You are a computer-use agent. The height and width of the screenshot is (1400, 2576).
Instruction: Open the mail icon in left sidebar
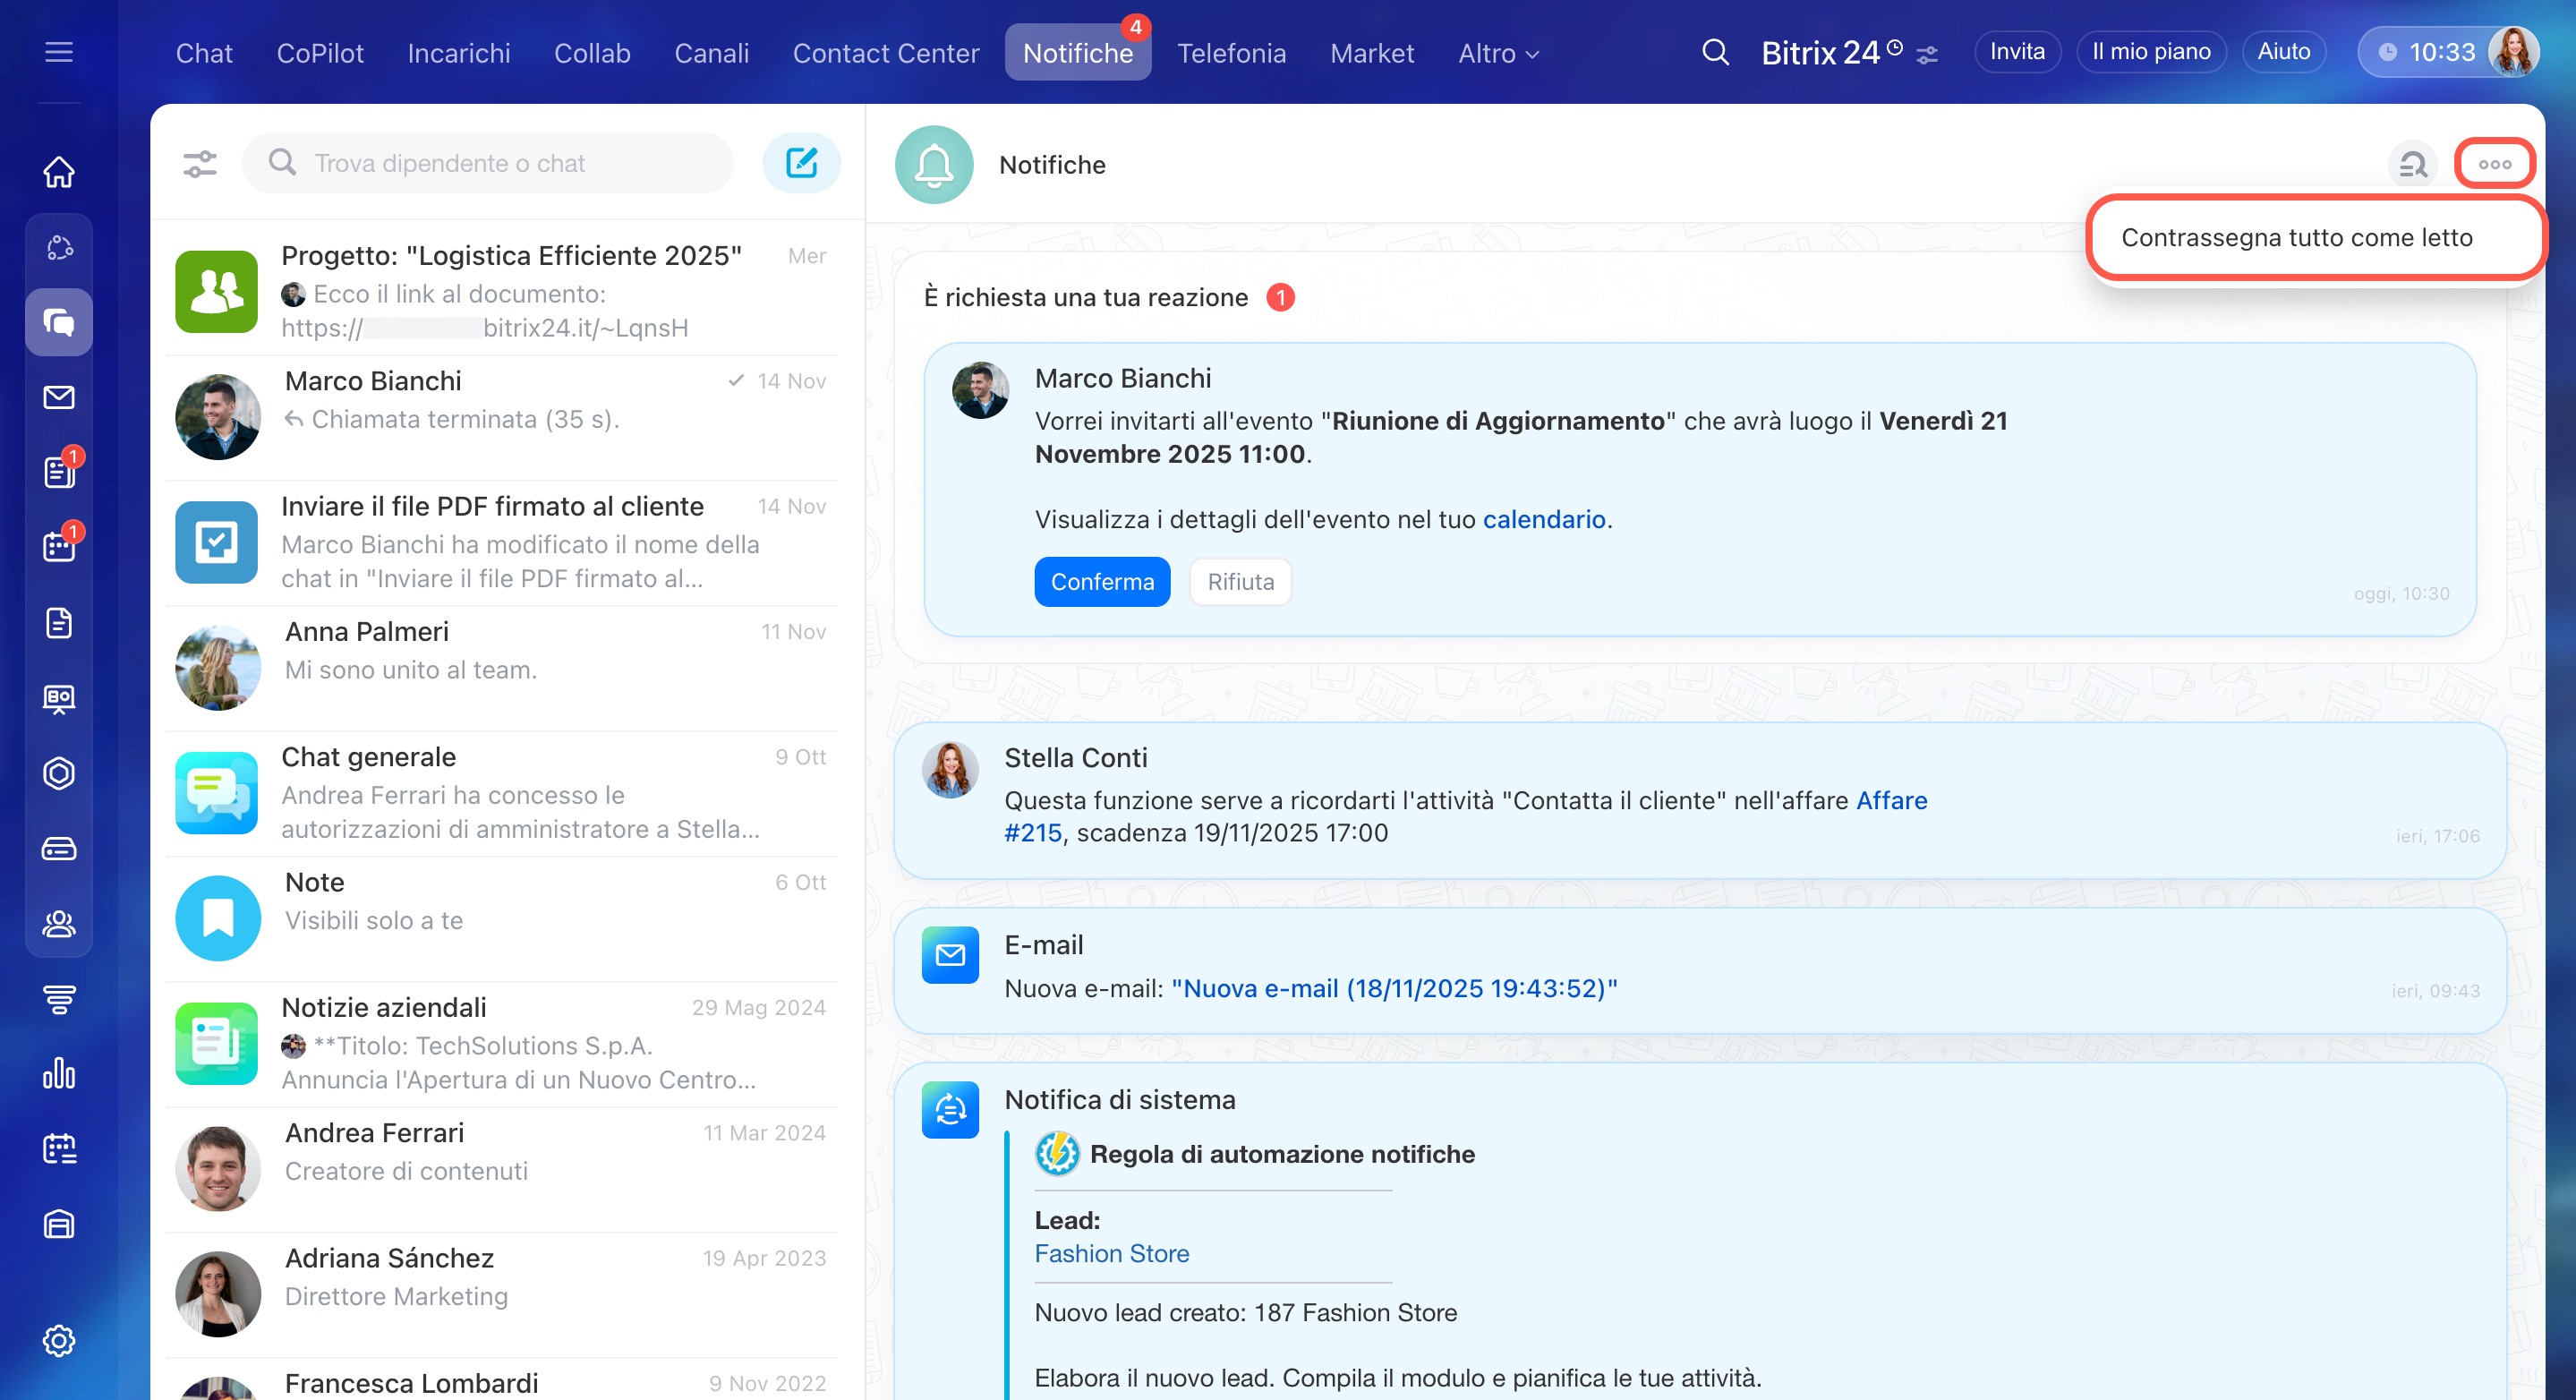pos(59,397)
